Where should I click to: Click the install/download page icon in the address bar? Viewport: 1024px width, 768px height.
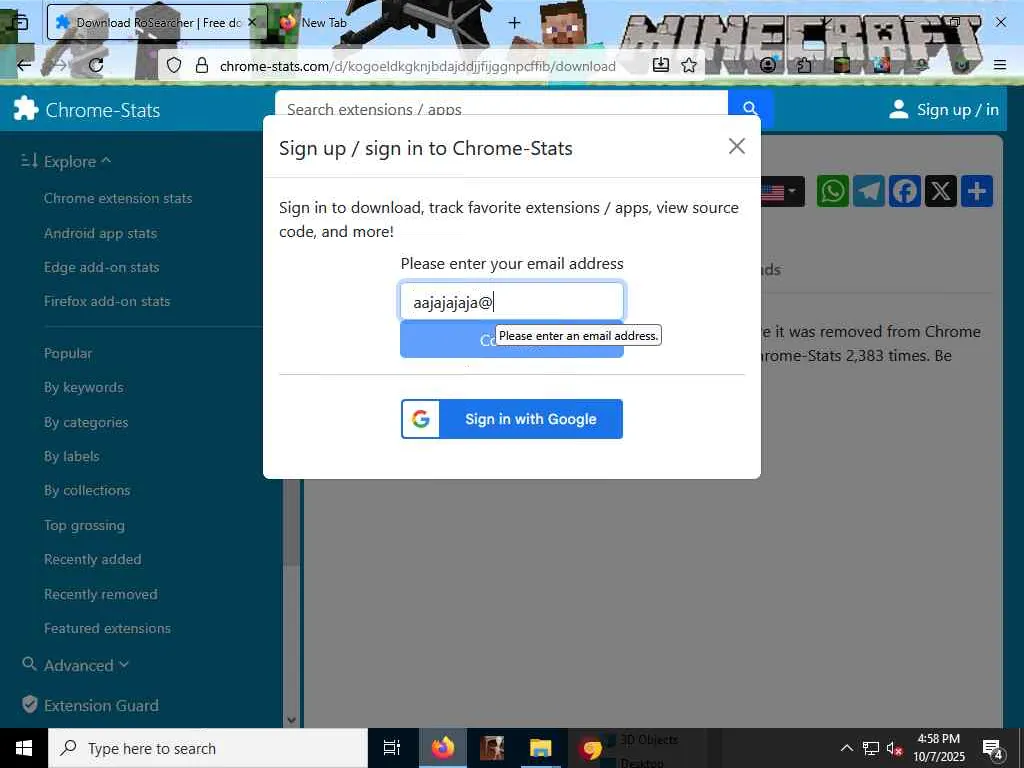(x=661, y=65)
